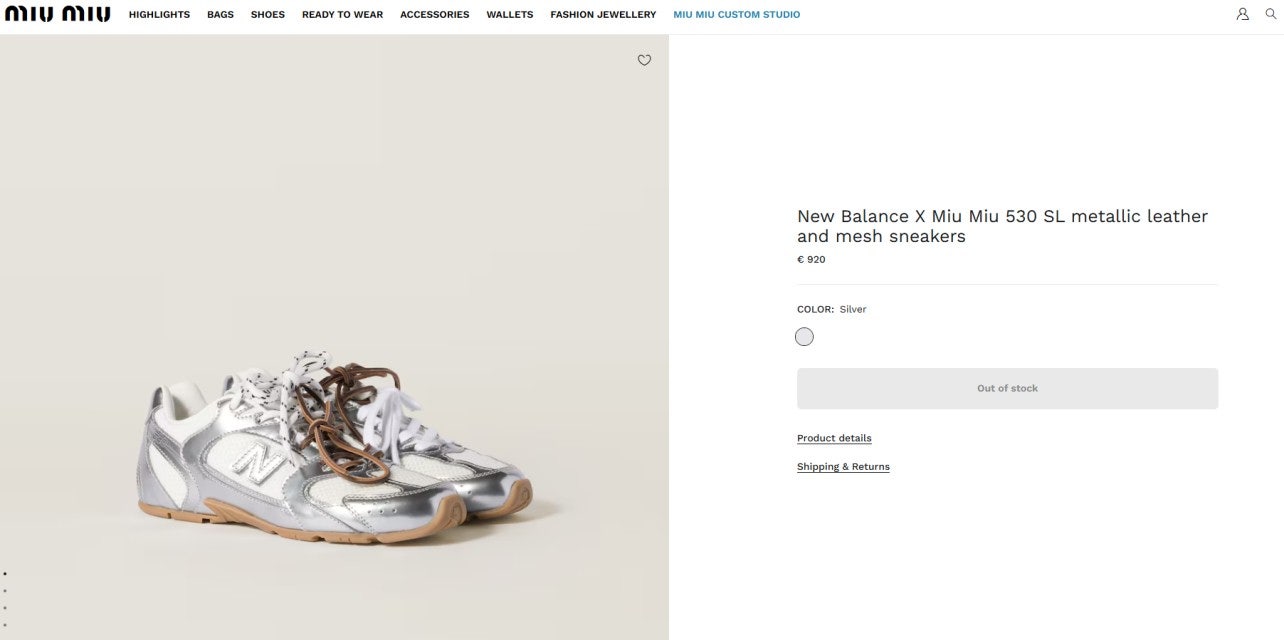Viewport: 1284px width, 640px height.
Task: Expand Shipping & Returns information
Action: click(843, 467)
